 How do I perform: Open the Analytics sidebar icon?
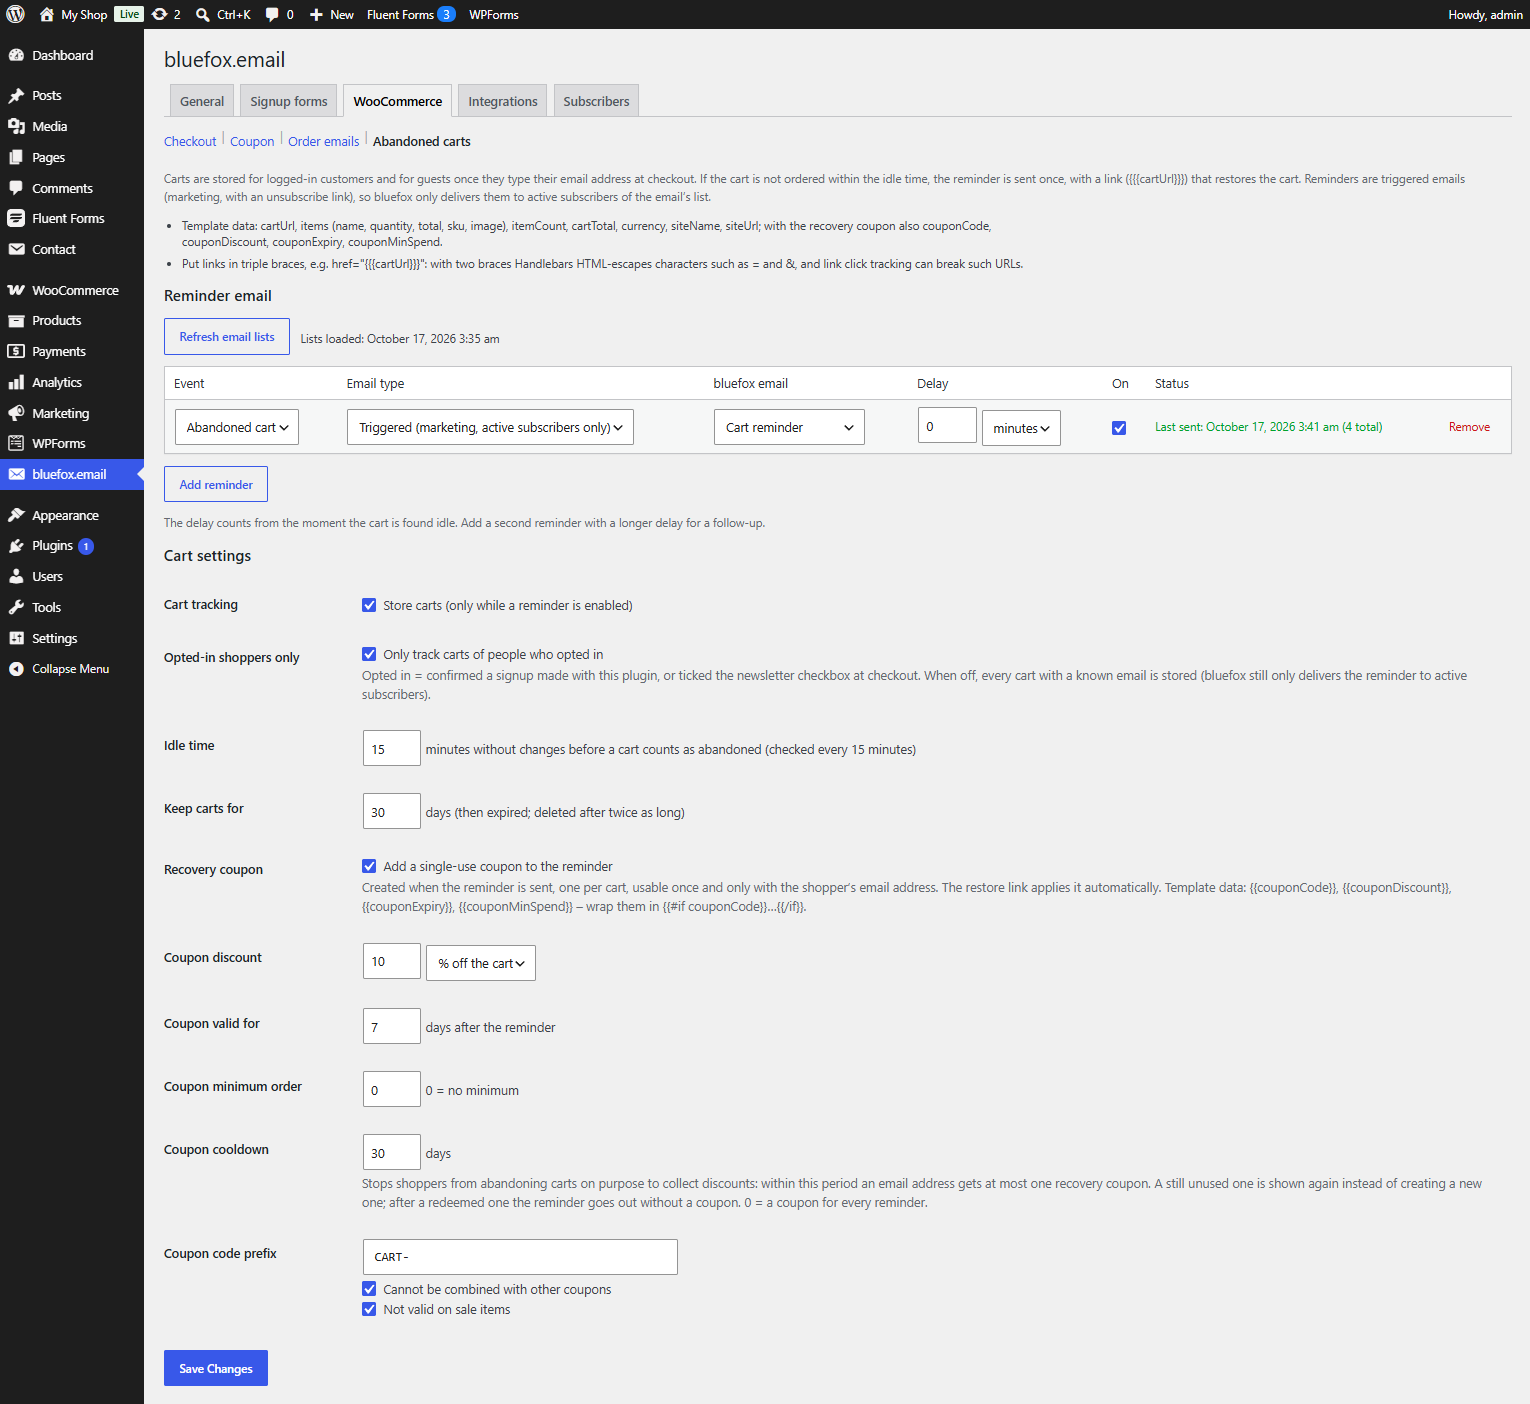point(16,382)
